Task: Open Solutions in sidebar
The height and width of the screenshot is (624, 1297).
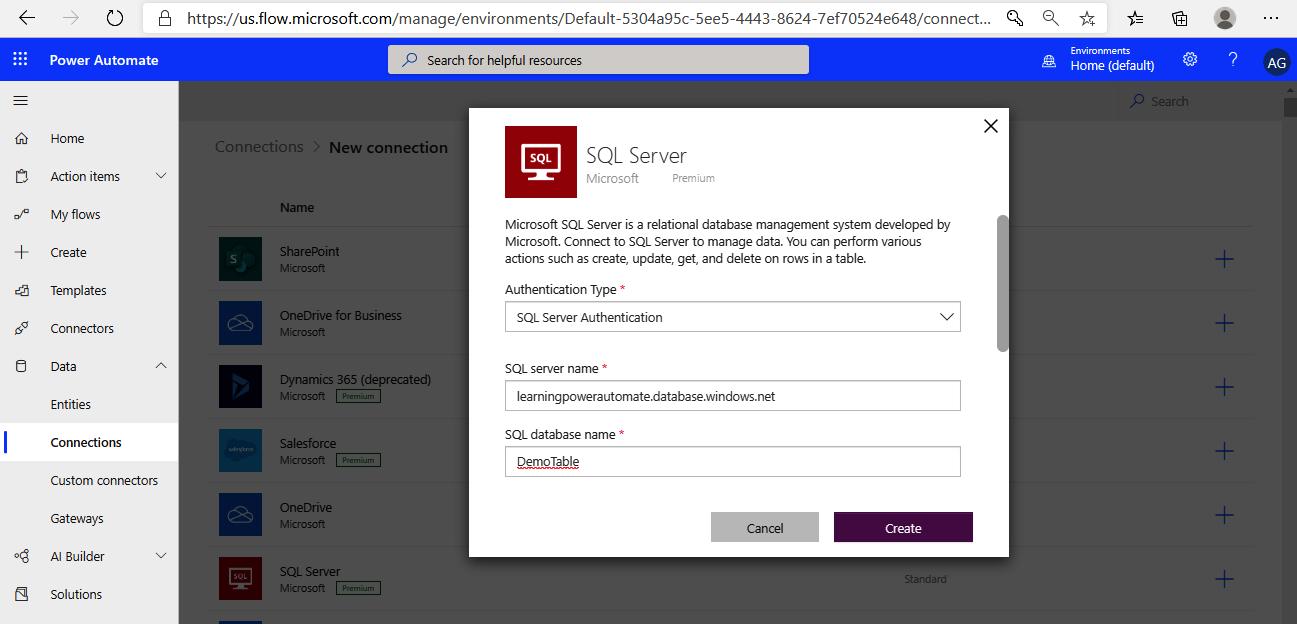Action: (x=76, y=595)
